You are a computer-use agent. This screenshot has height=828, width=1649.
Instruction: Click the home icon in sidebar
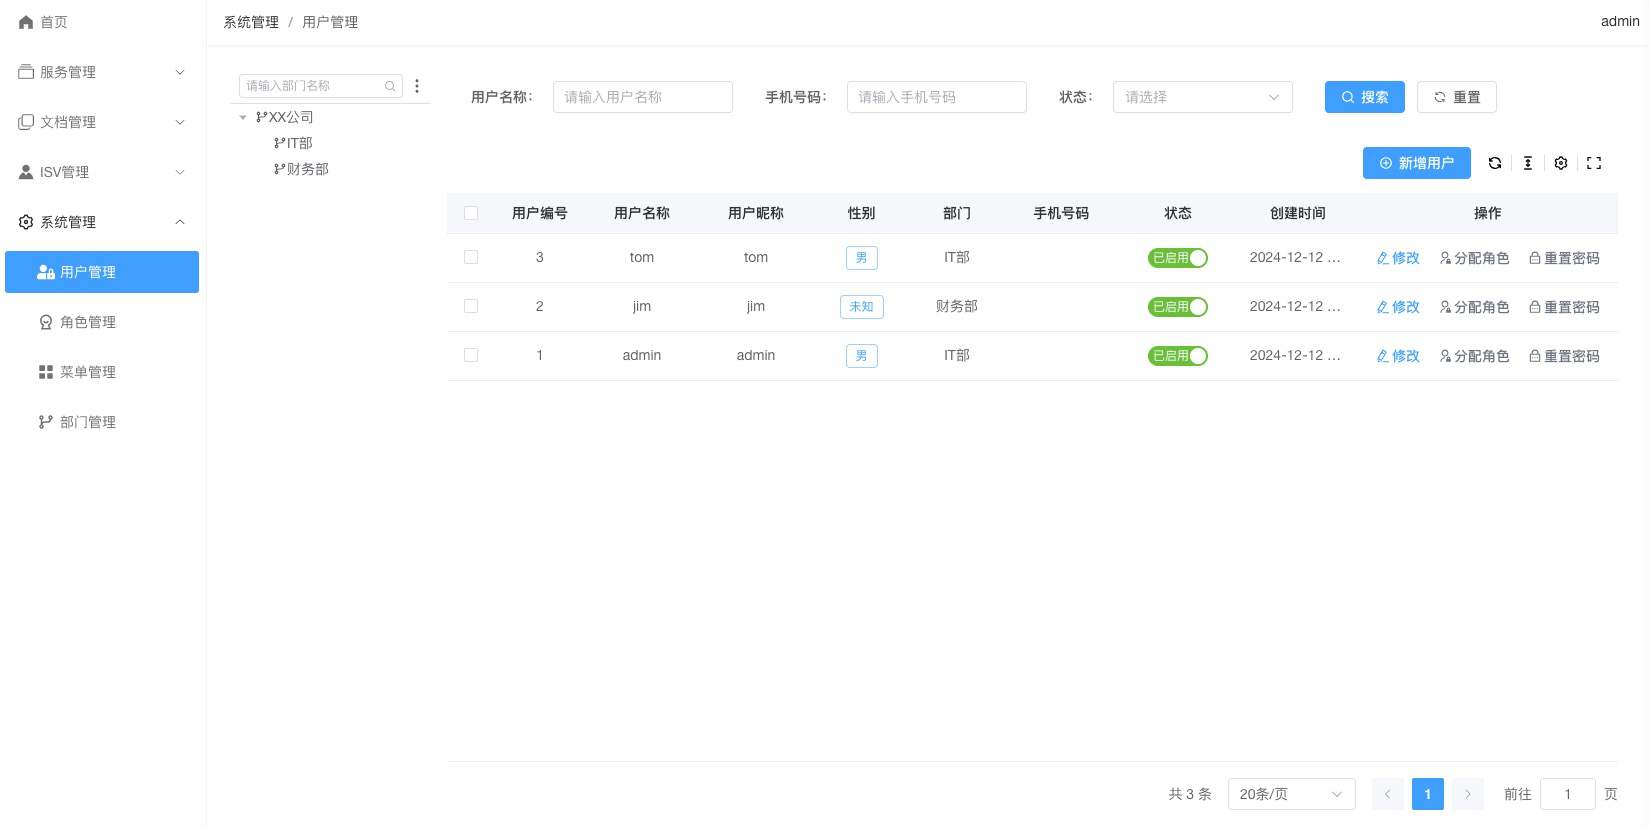[x=26, y=22]
